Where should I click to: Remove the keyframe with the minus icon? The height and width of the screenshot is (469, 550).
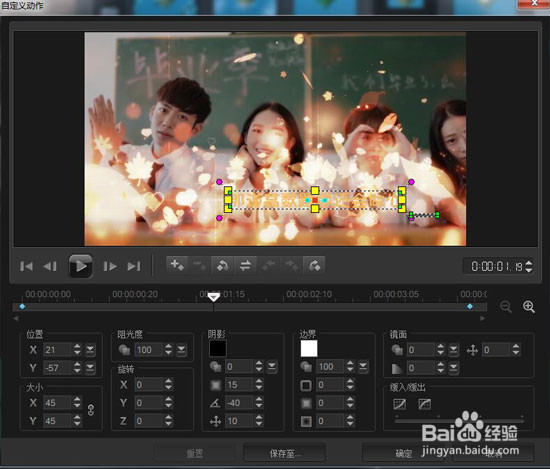200,265
